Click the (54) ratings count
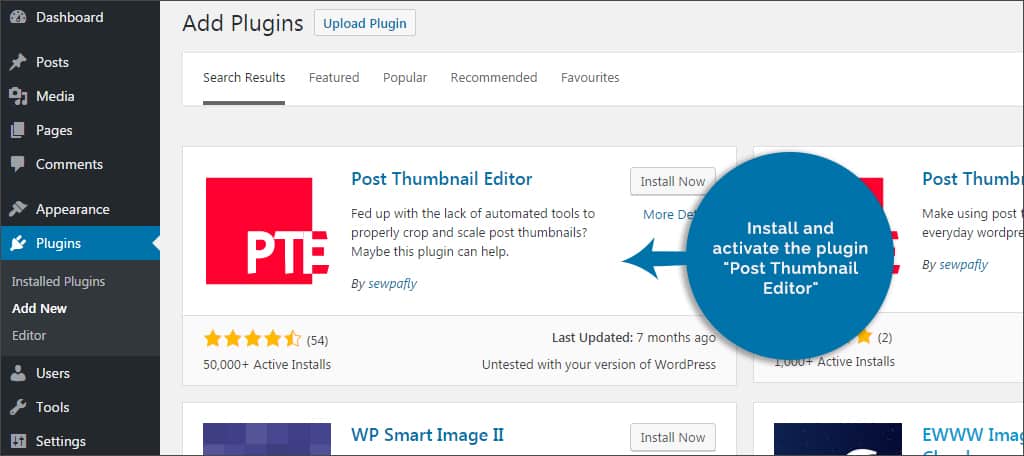 point(317,340)
